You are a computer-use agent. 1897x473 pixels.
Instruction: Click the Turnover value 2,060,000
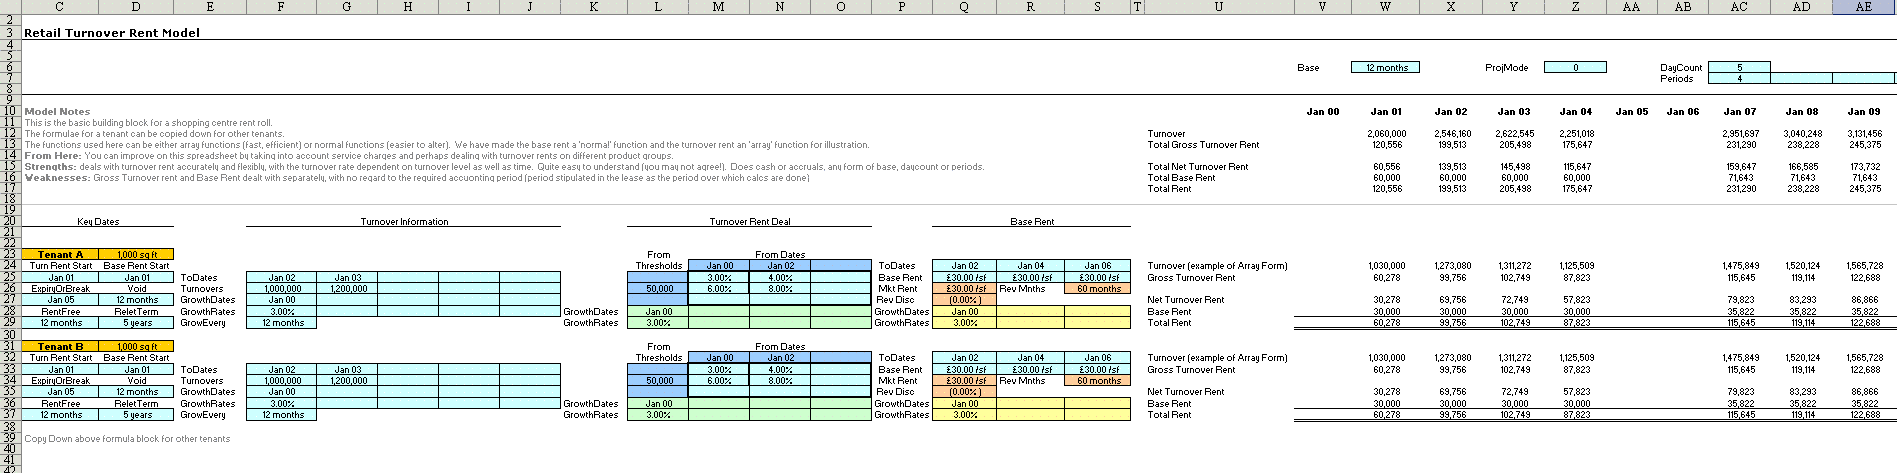1387,133
